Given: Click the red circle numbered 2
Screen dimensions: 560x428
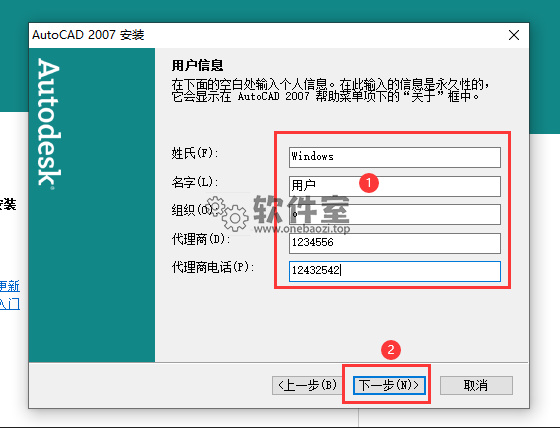Looking at the screenshot, I should [x=391, y=349].
